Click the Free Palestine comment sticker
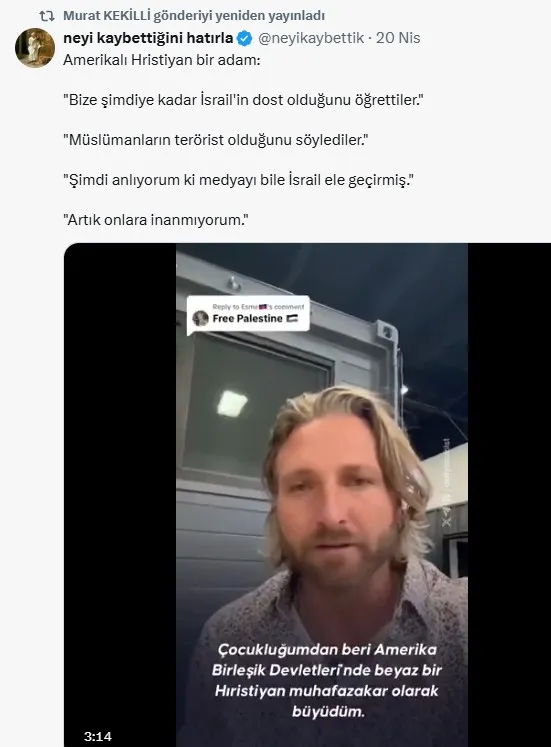 248,314
